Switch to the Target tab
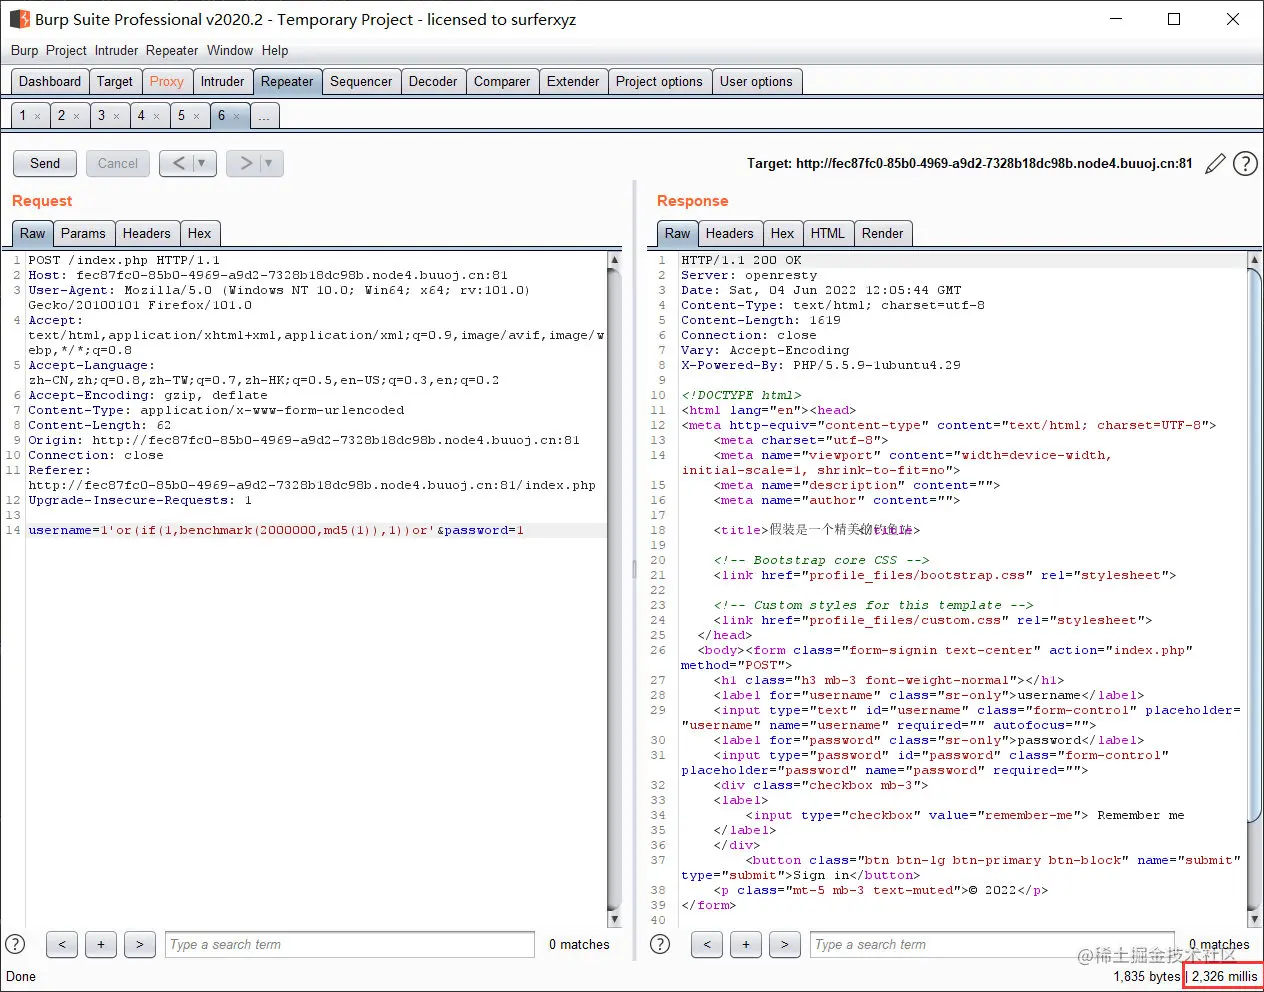Screen dimensions: 1264x992 pos(114,82)
